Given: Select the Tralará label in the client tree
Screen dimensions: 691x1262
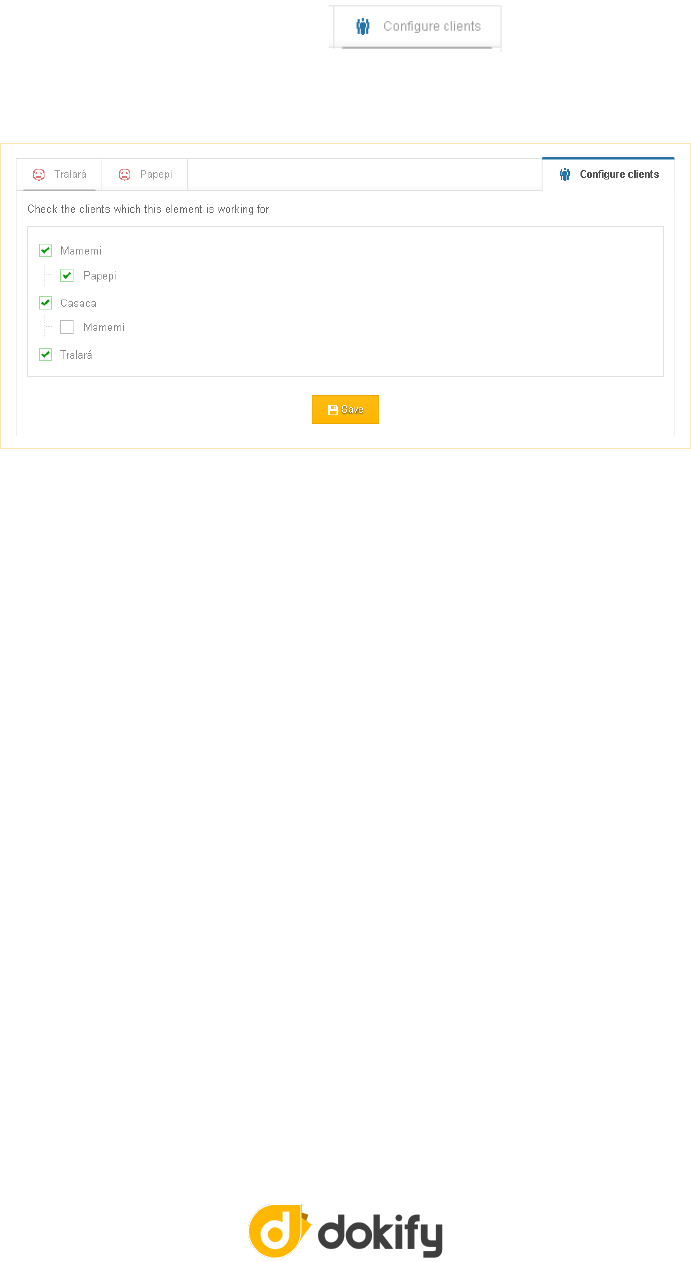Looking at the screenshot, I should [76, 355].
